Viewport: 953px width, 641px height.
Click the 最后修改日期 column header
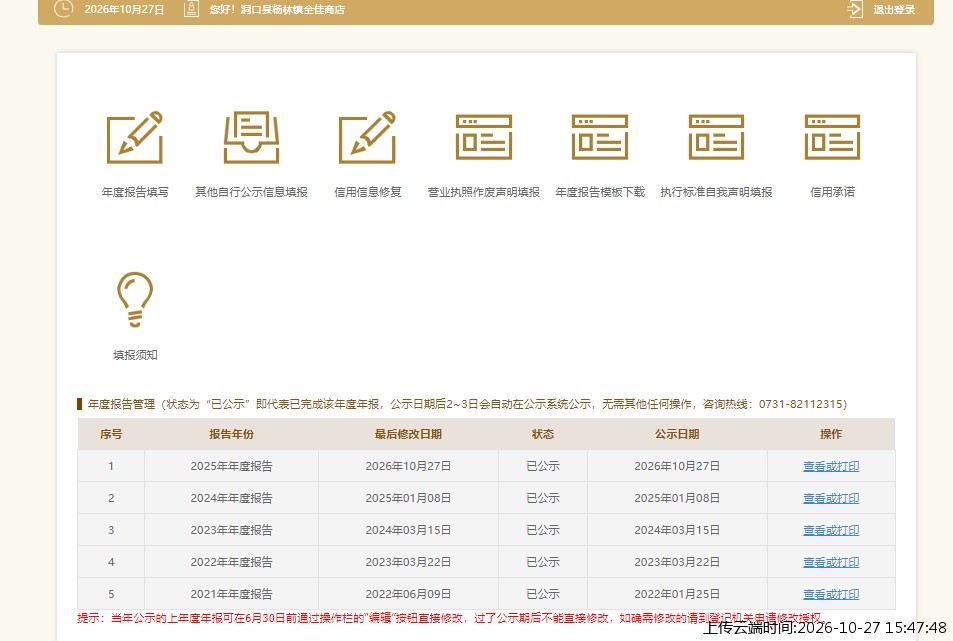pyautogui.click(x=408, y=434)
